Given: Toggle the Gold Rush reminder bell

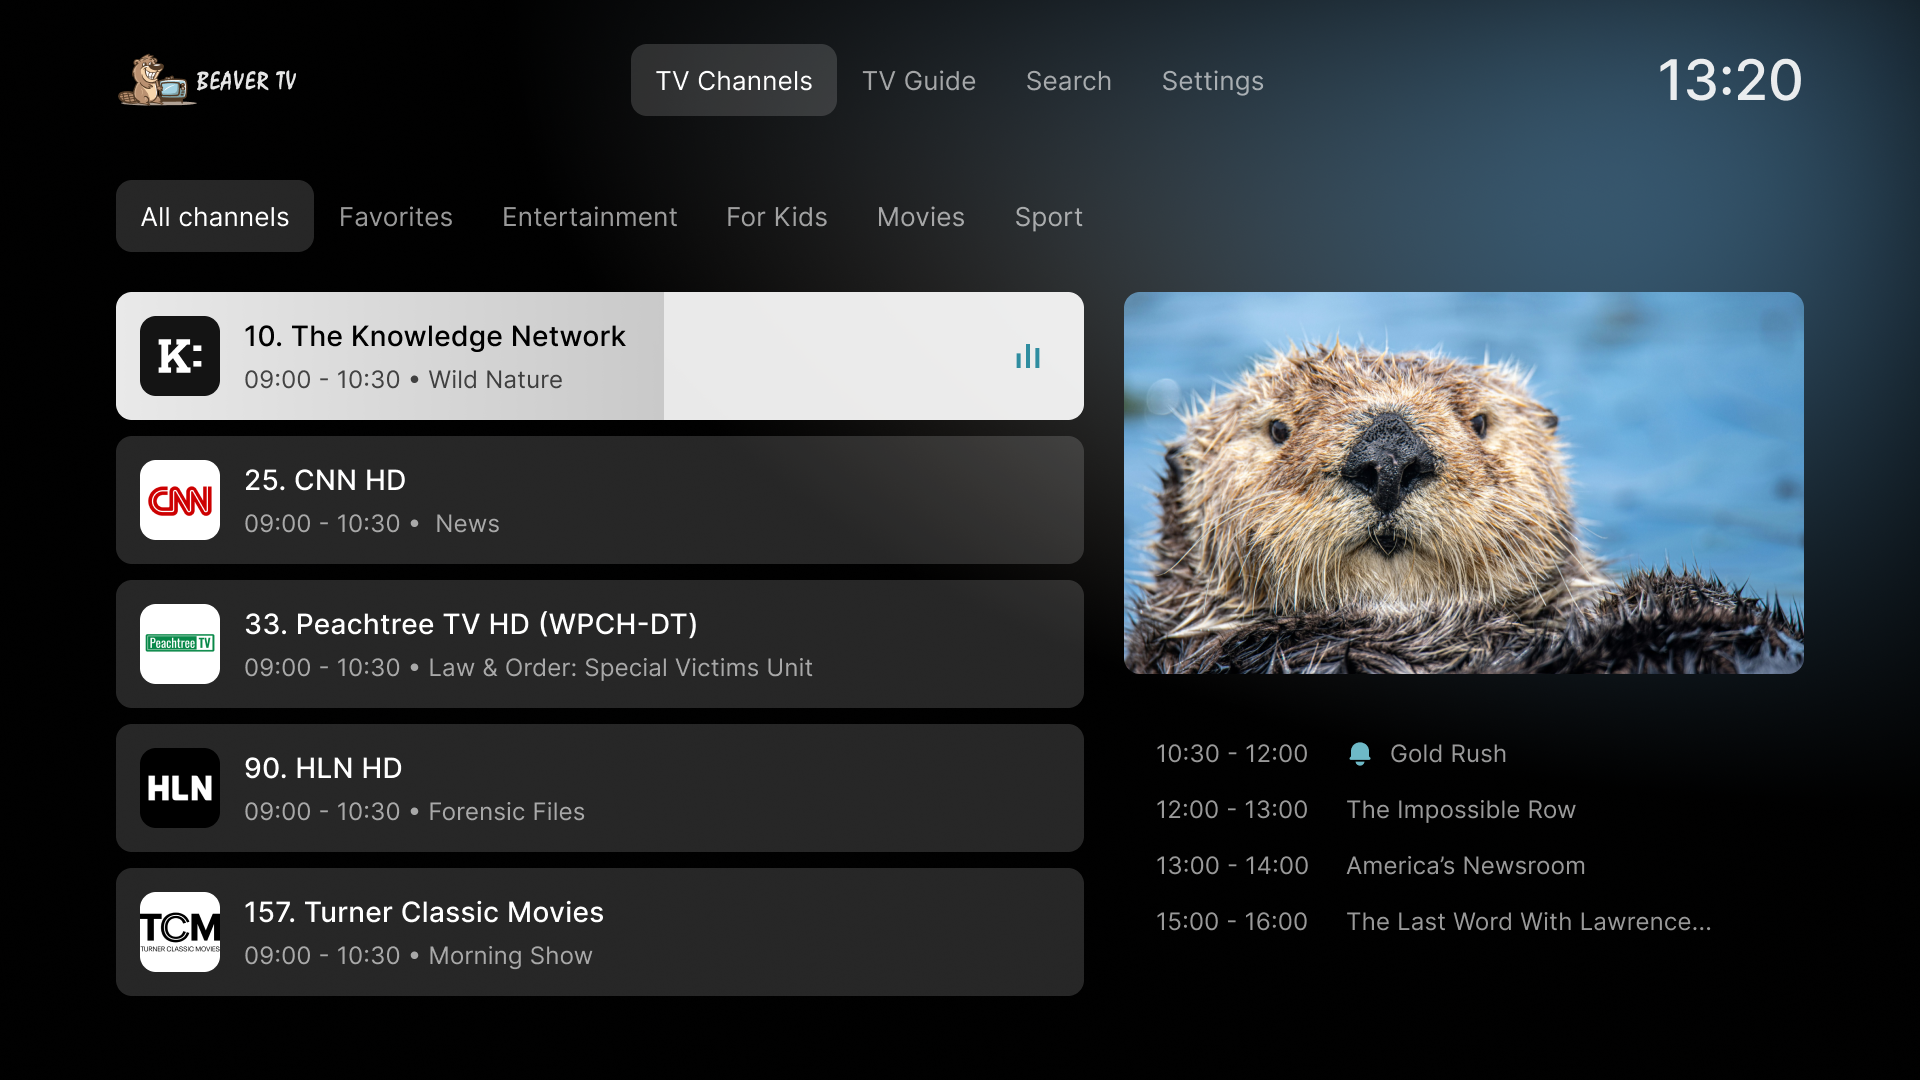Looking at the screenshot, I should (1359, 754).
